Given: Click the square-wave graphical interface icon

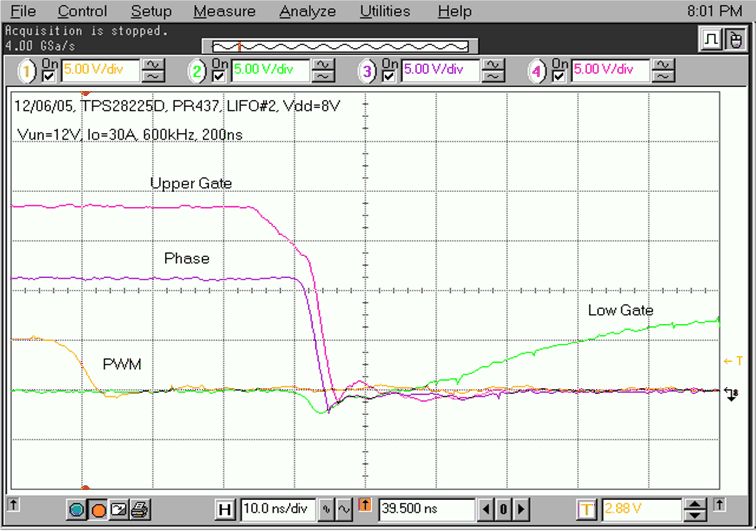Looking at the screenshot, I should pos(711,39).
